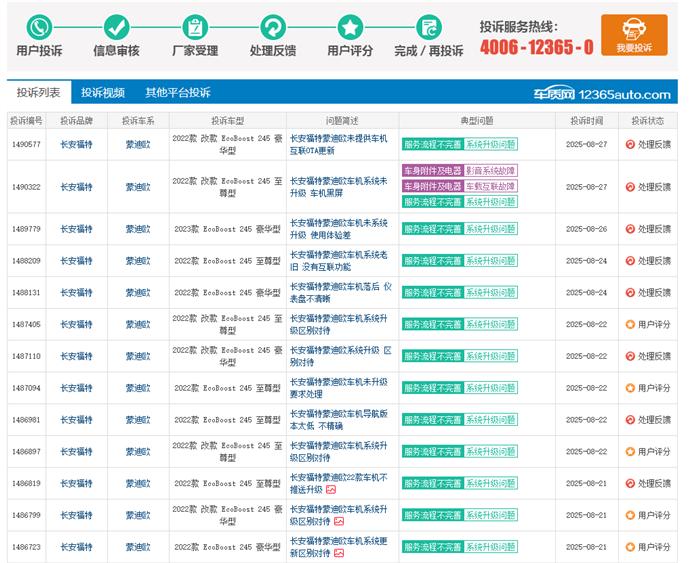The width and height of the screenshot is (700, 563).
Task: Click 用户评分 status icon for complaint 1487094
Action: tap(630, 388)
